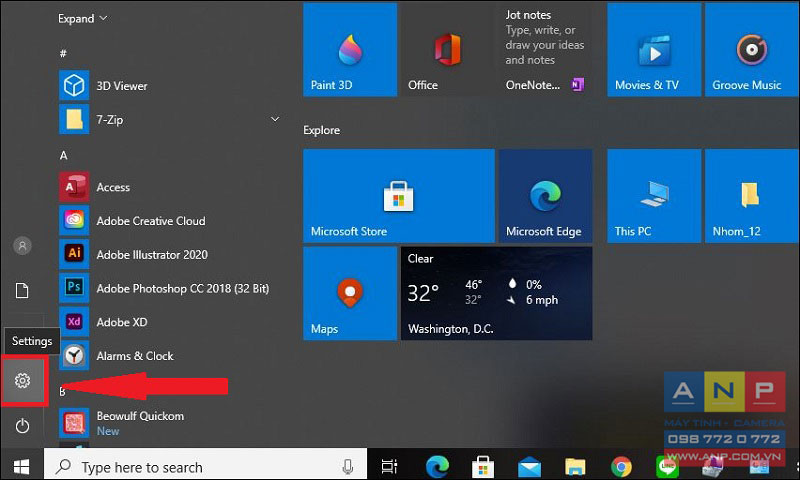Open the Microsoft Edge tile
Image resolution: width=800 pixels, height=480 pixels.
click(545, 196)
